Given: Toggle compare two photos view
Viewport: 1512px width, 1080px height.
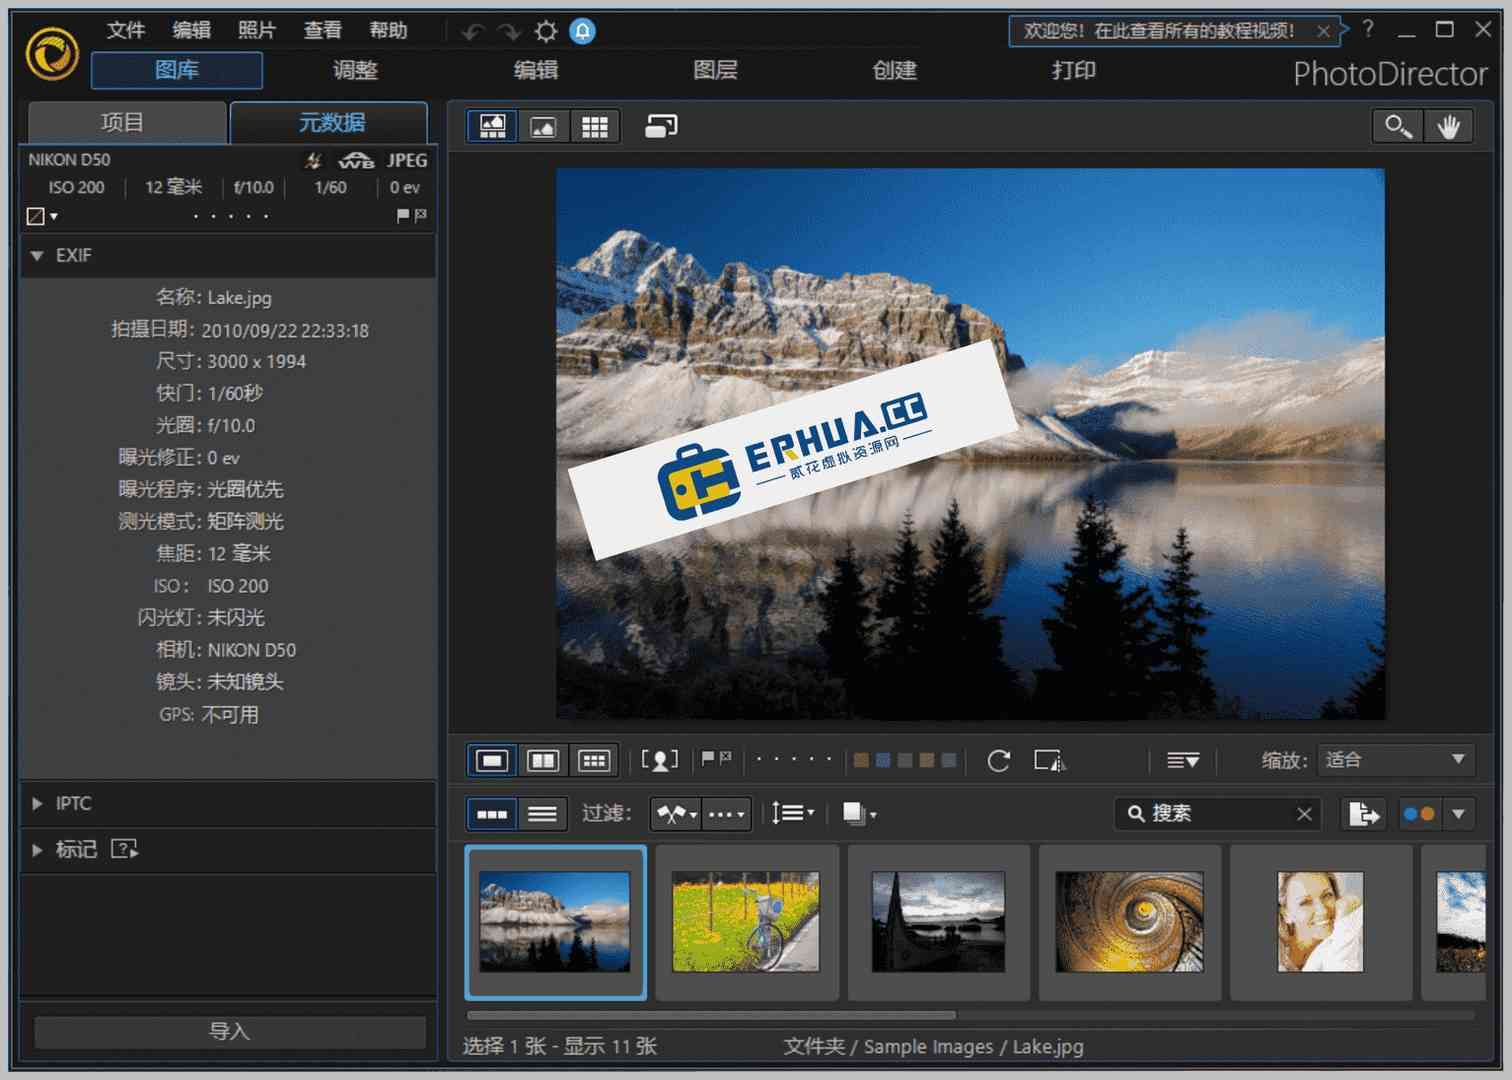Looking at the screenshot, I should click(x=542, y=760).
